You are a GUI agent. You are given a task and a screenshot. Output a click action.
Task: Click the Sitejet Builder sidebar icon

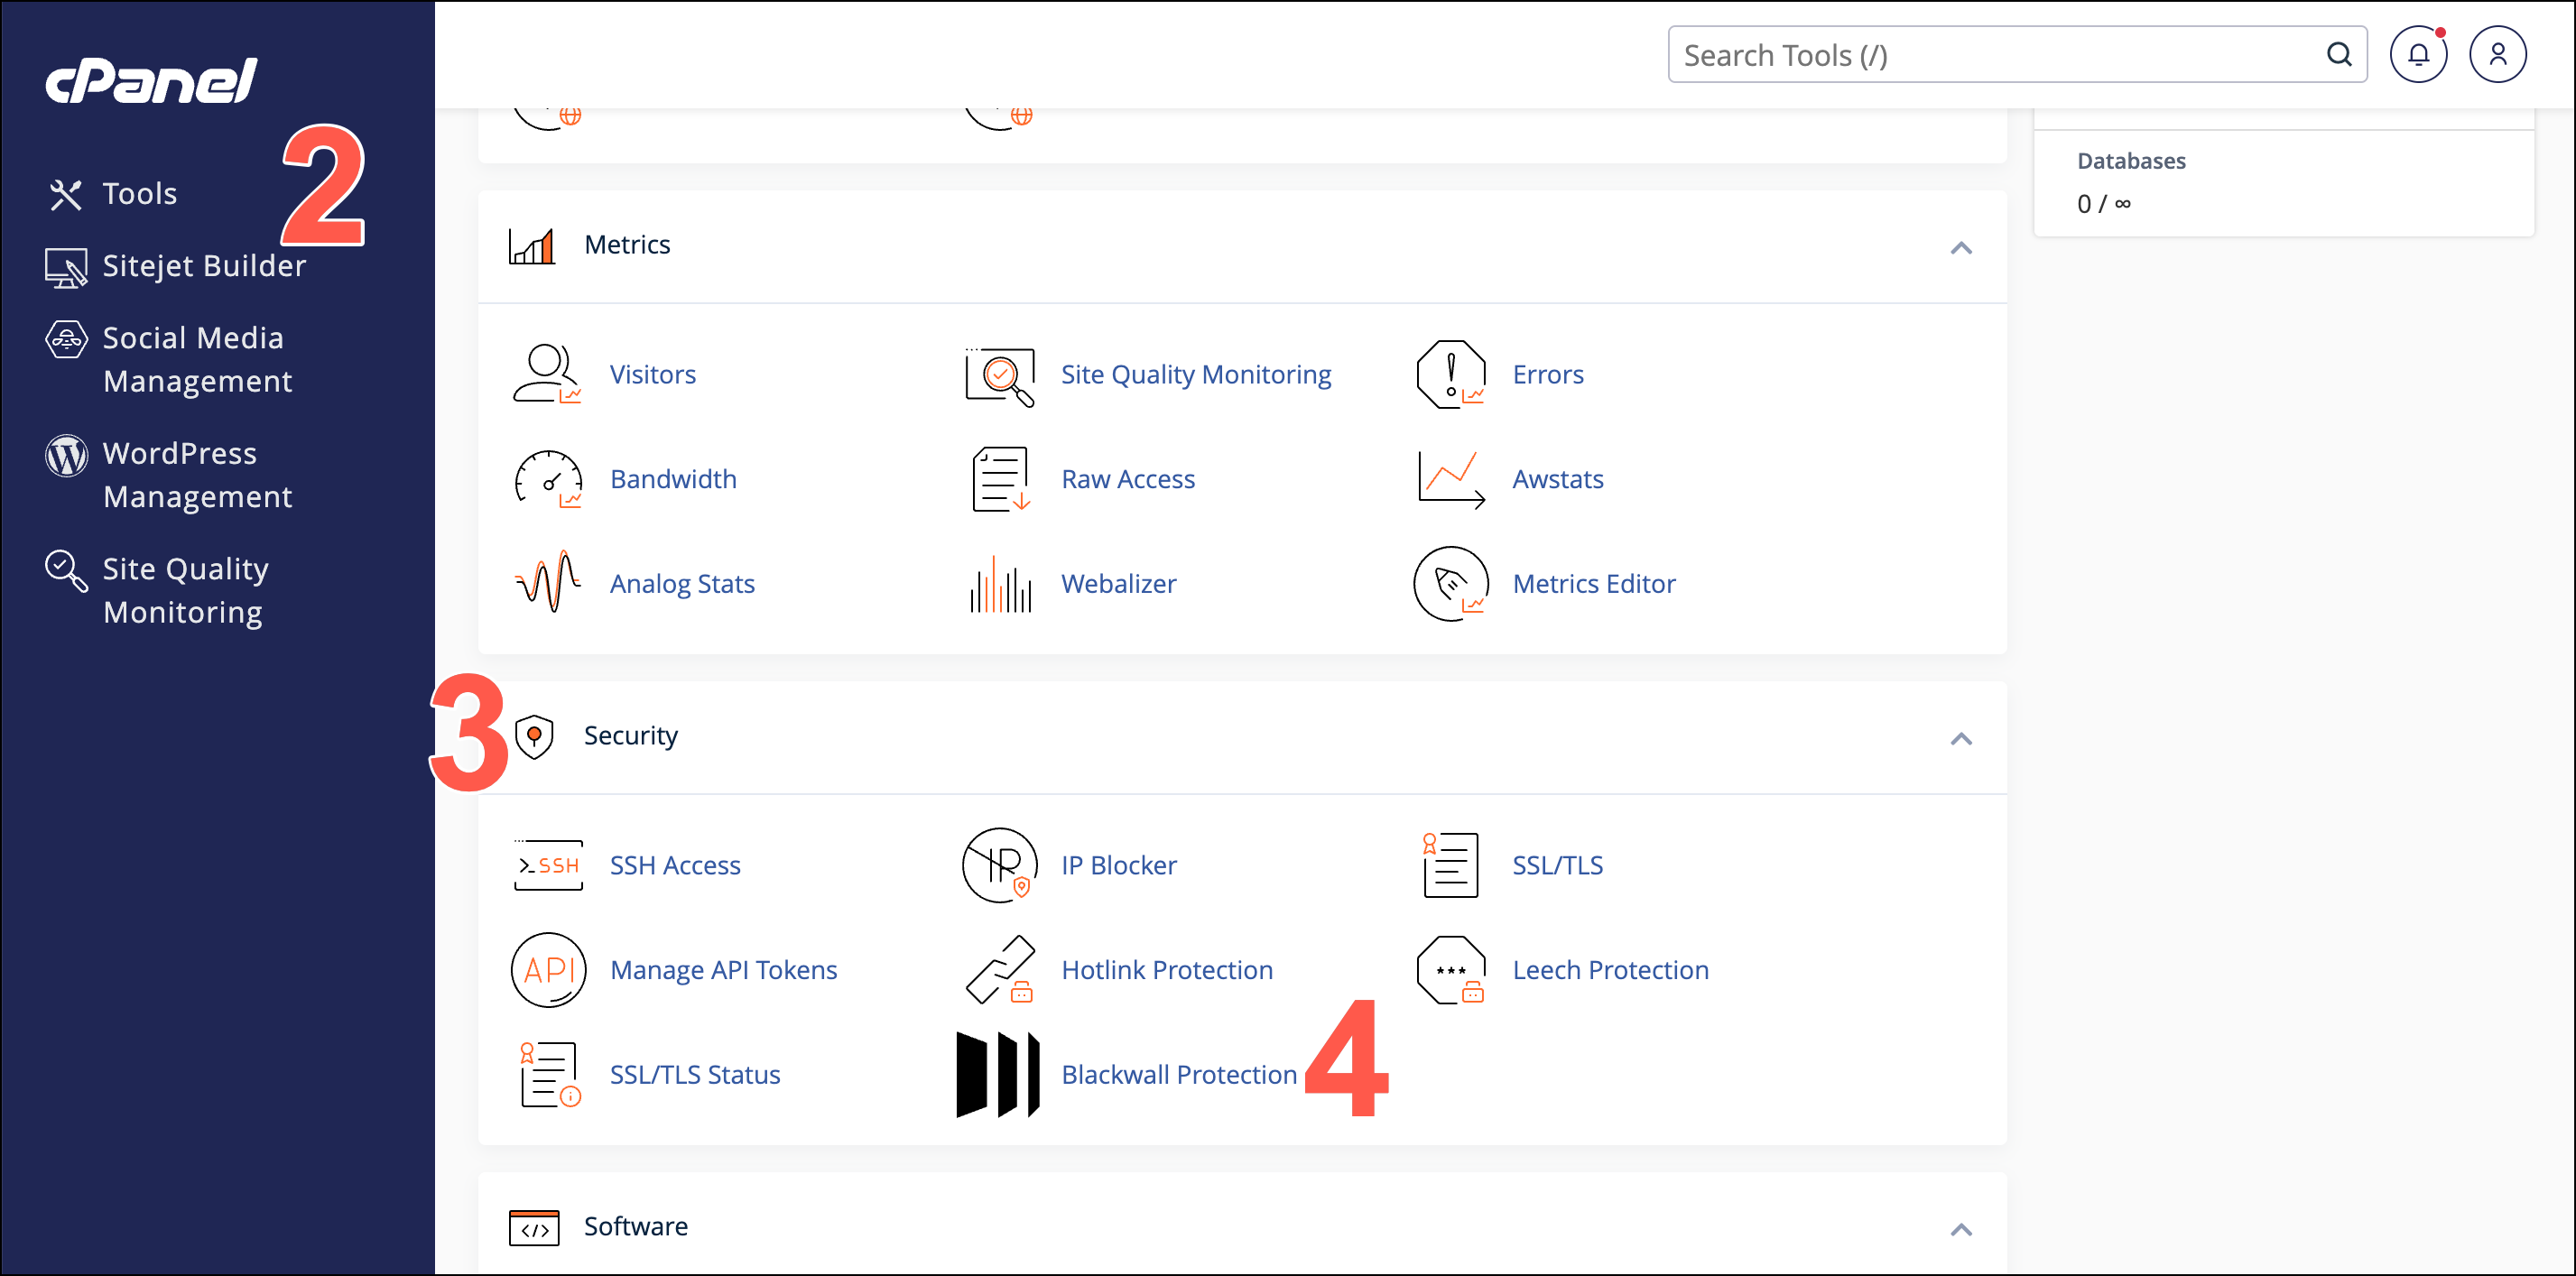[x=66, y=267]
